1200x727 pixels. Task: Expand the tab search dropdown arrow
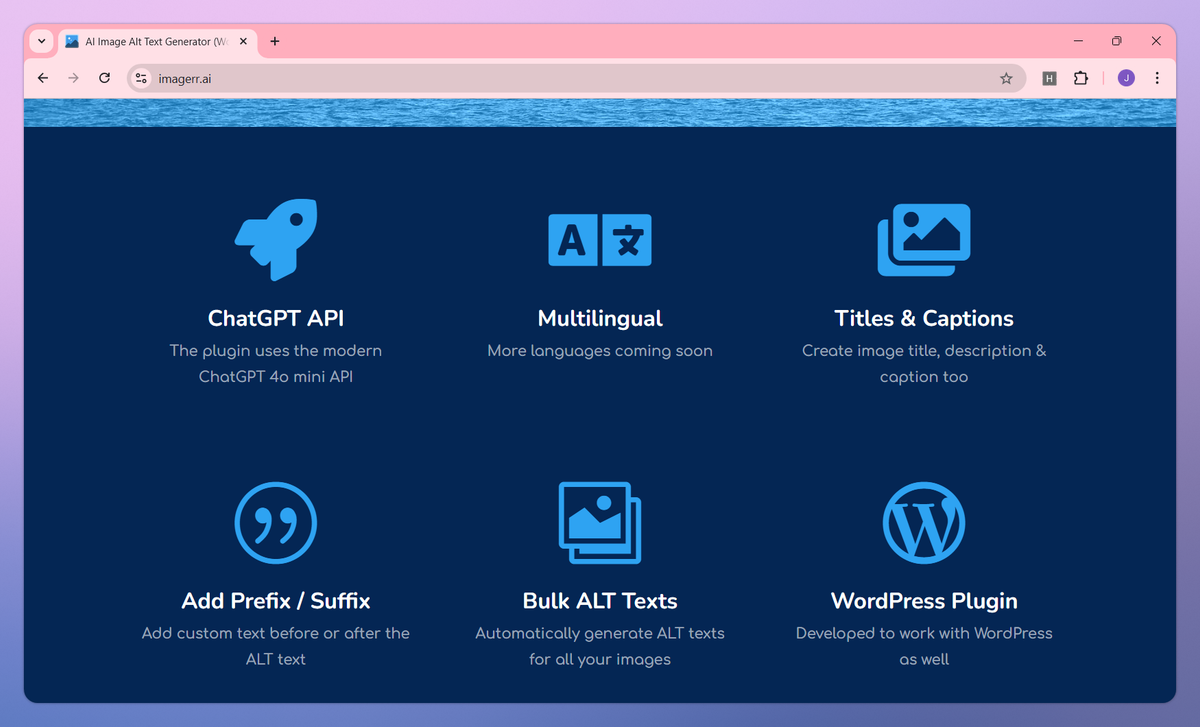pos(41,41)
